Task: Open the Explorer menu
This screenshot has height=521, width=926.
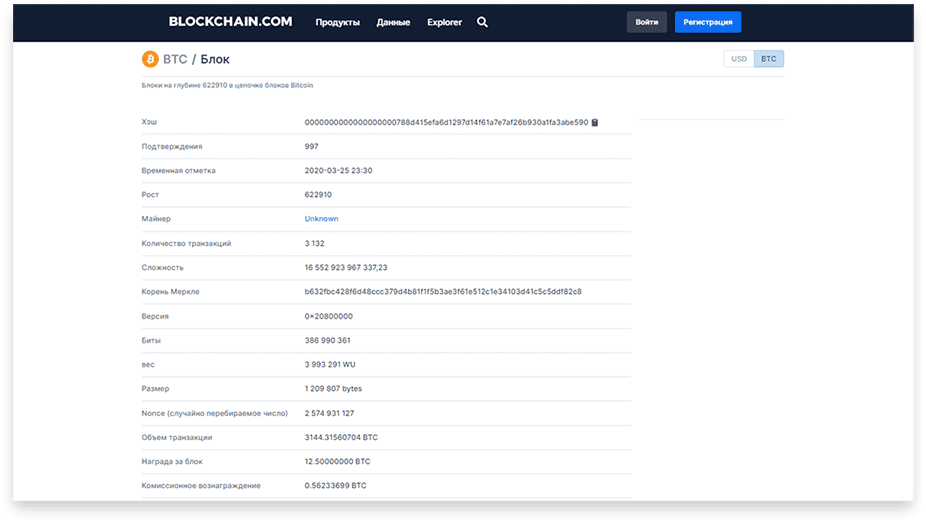Action: (445, 22)
